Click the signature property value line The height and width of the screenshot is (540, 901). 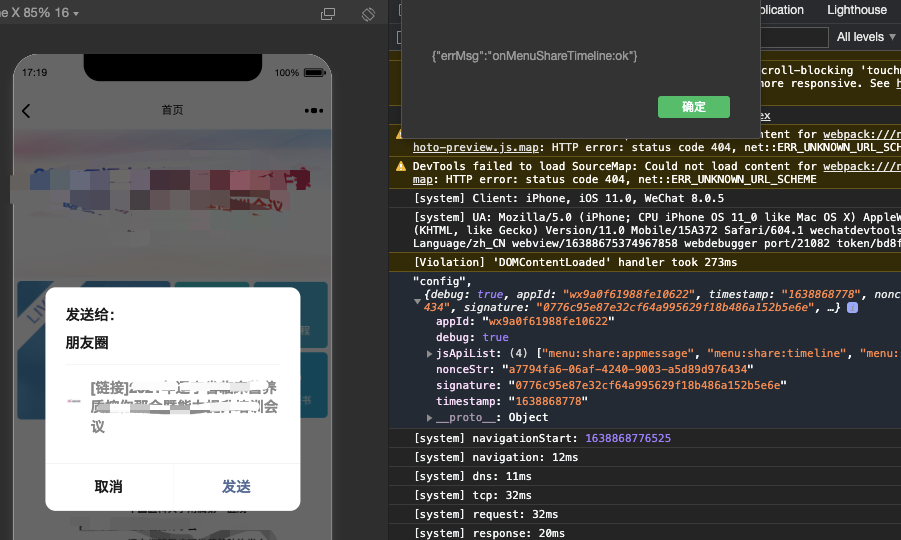pyautogui.click(x=611, y=385)
